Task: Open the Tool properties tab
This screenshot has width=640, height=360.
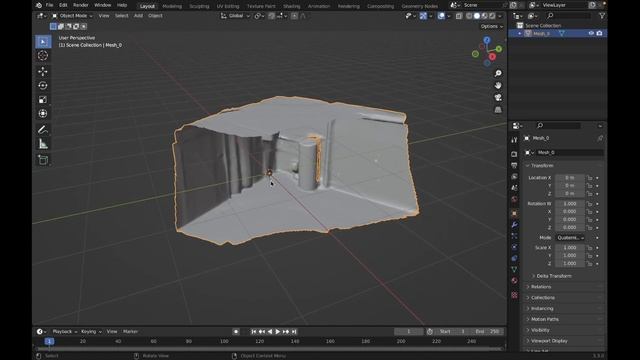Action: point(514,140)
